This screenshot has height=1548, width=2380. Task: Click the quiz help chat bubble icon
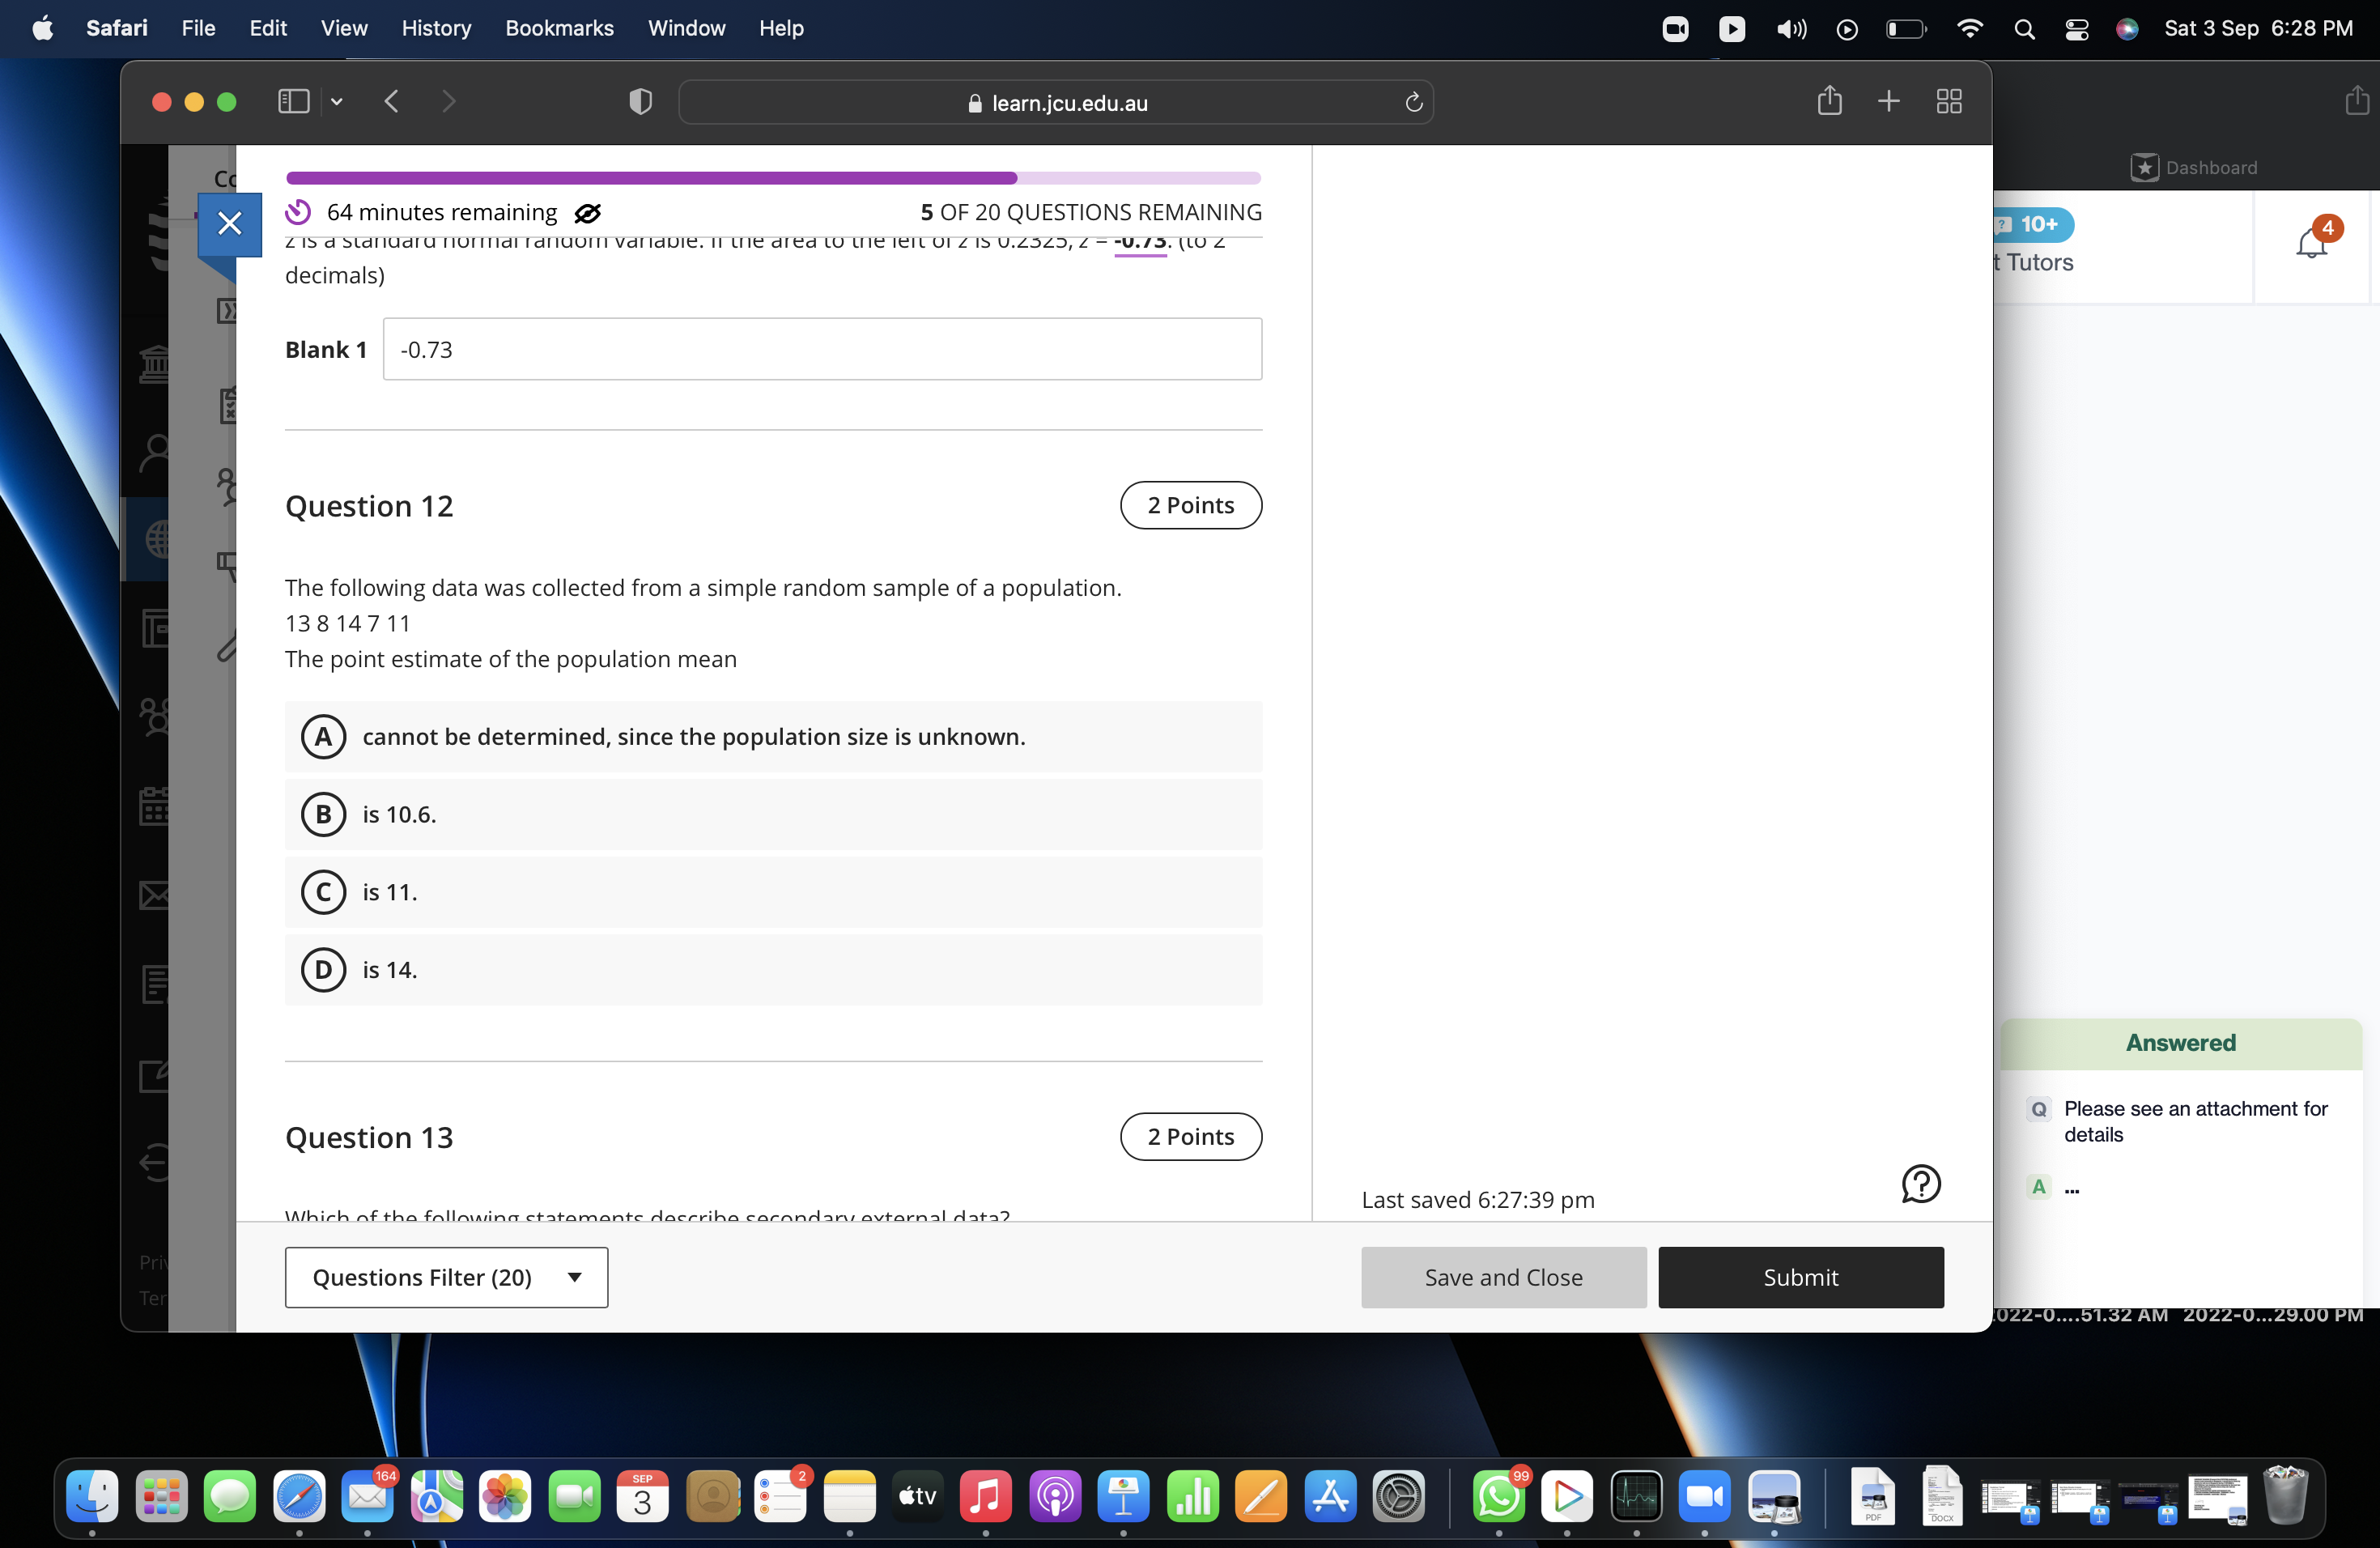[1920, 1184]
